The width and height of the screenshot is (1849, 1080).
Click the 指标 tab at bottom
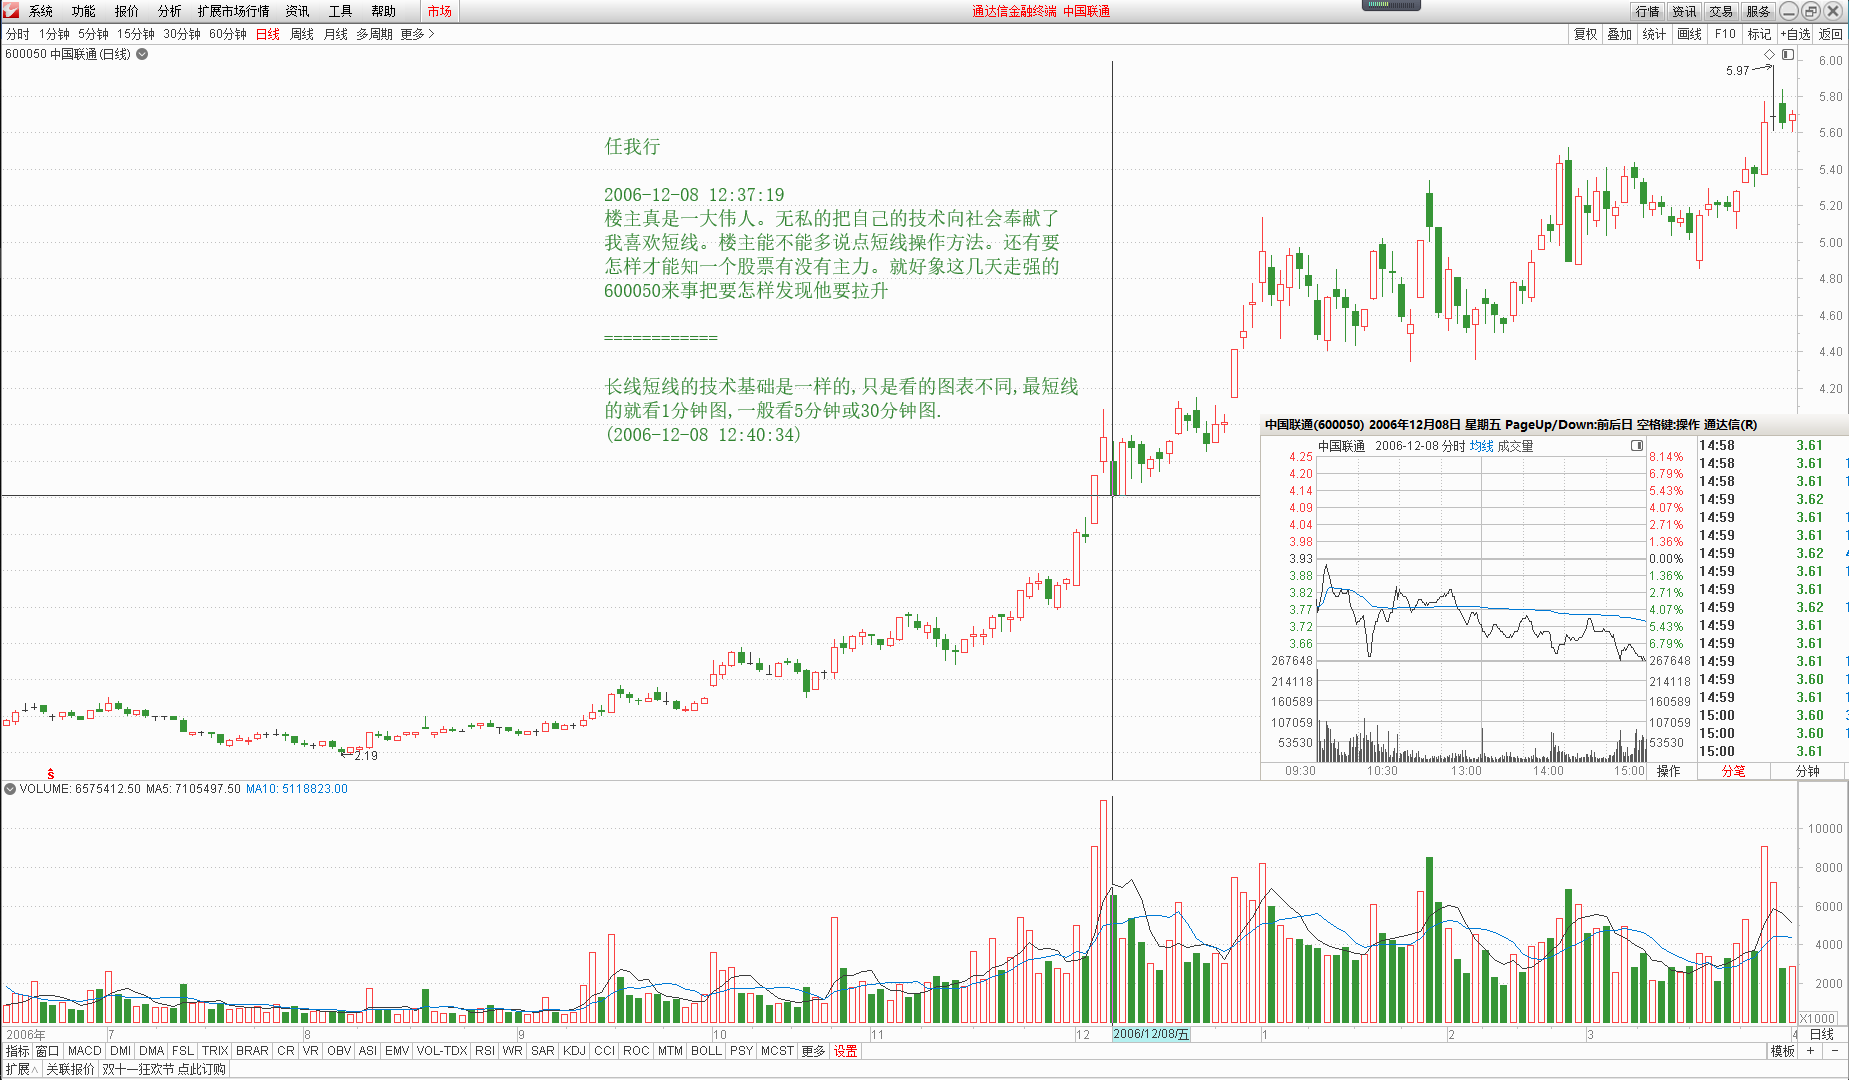(17, 1051)
